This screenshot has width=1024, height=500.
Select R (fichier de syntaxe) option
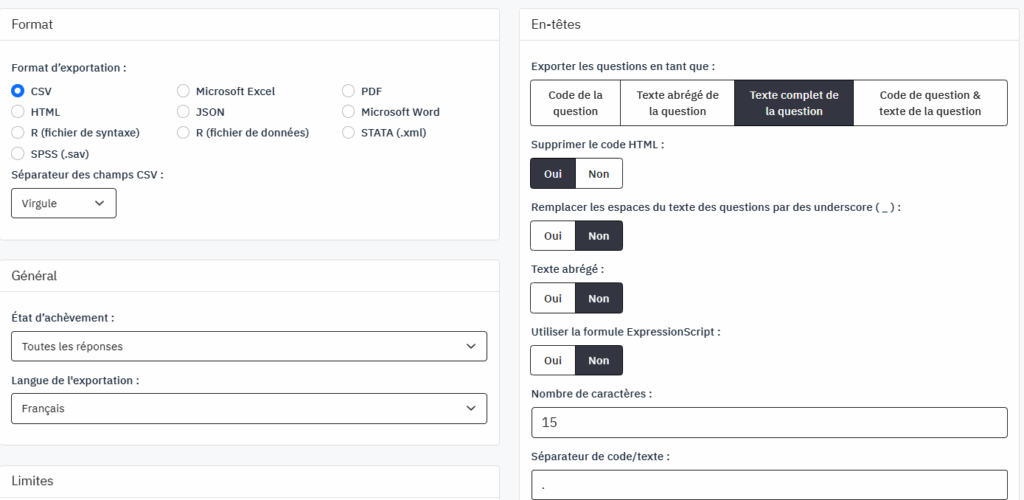18,132
